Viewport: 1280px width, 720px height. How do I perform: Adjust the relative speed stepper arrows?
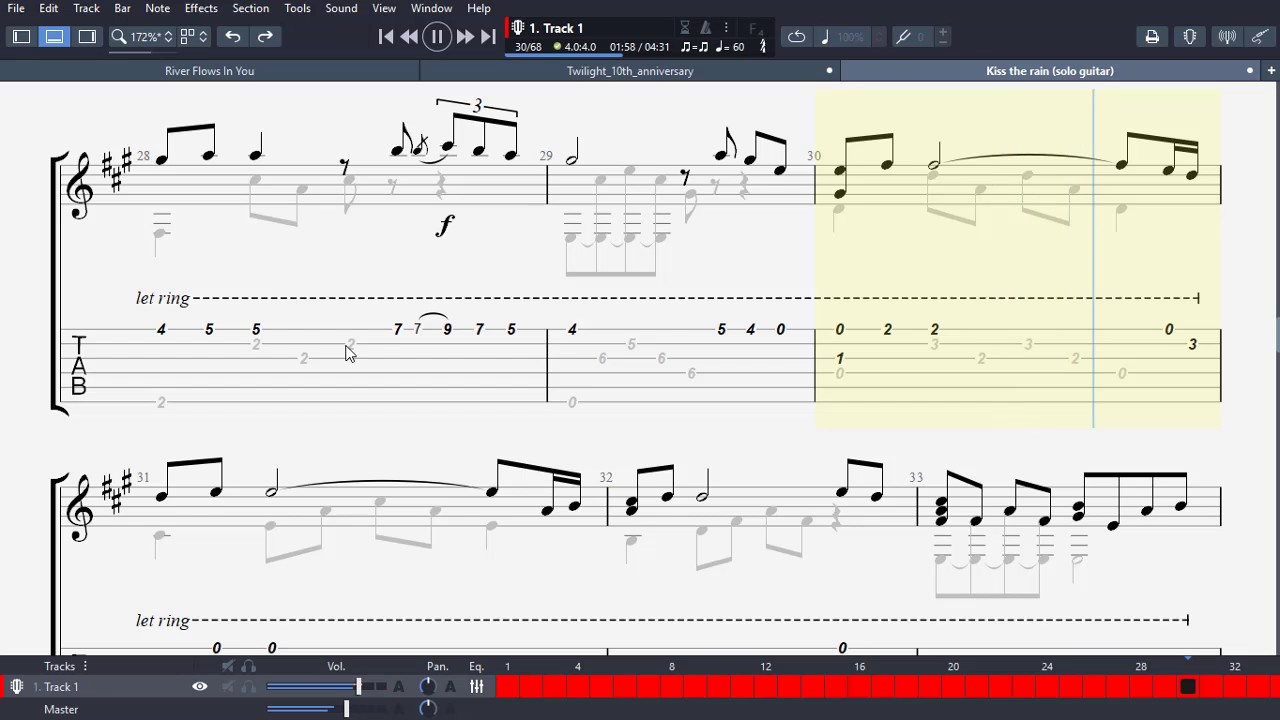879,37
